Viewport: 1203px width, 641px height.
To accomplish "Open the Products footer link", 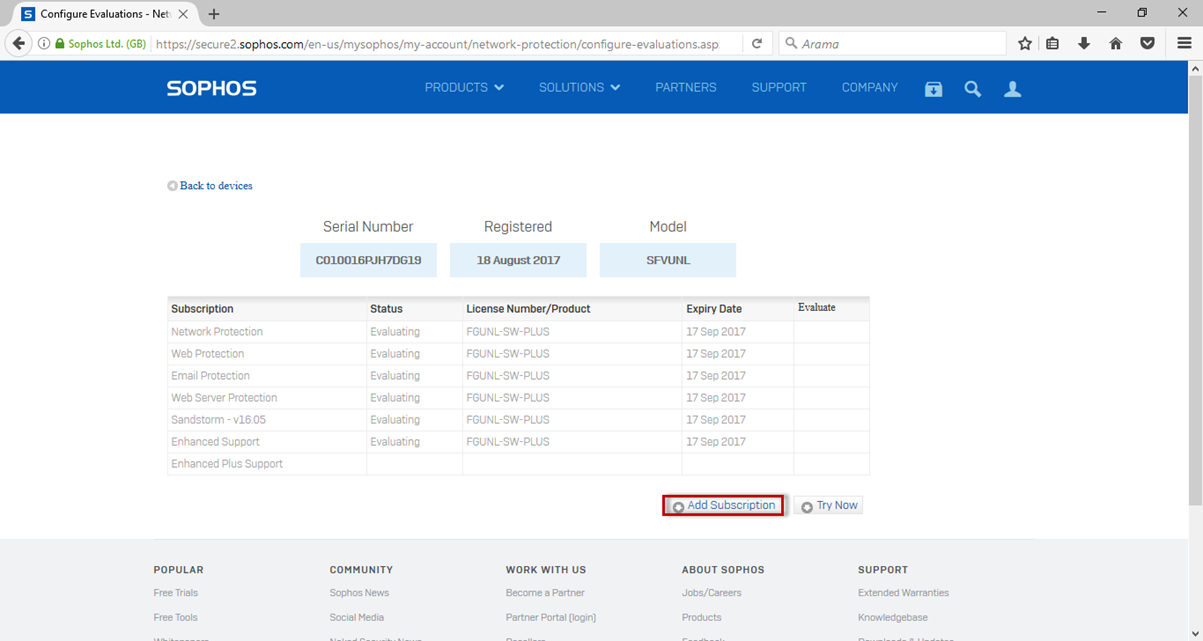I will [x=702, y=618].
